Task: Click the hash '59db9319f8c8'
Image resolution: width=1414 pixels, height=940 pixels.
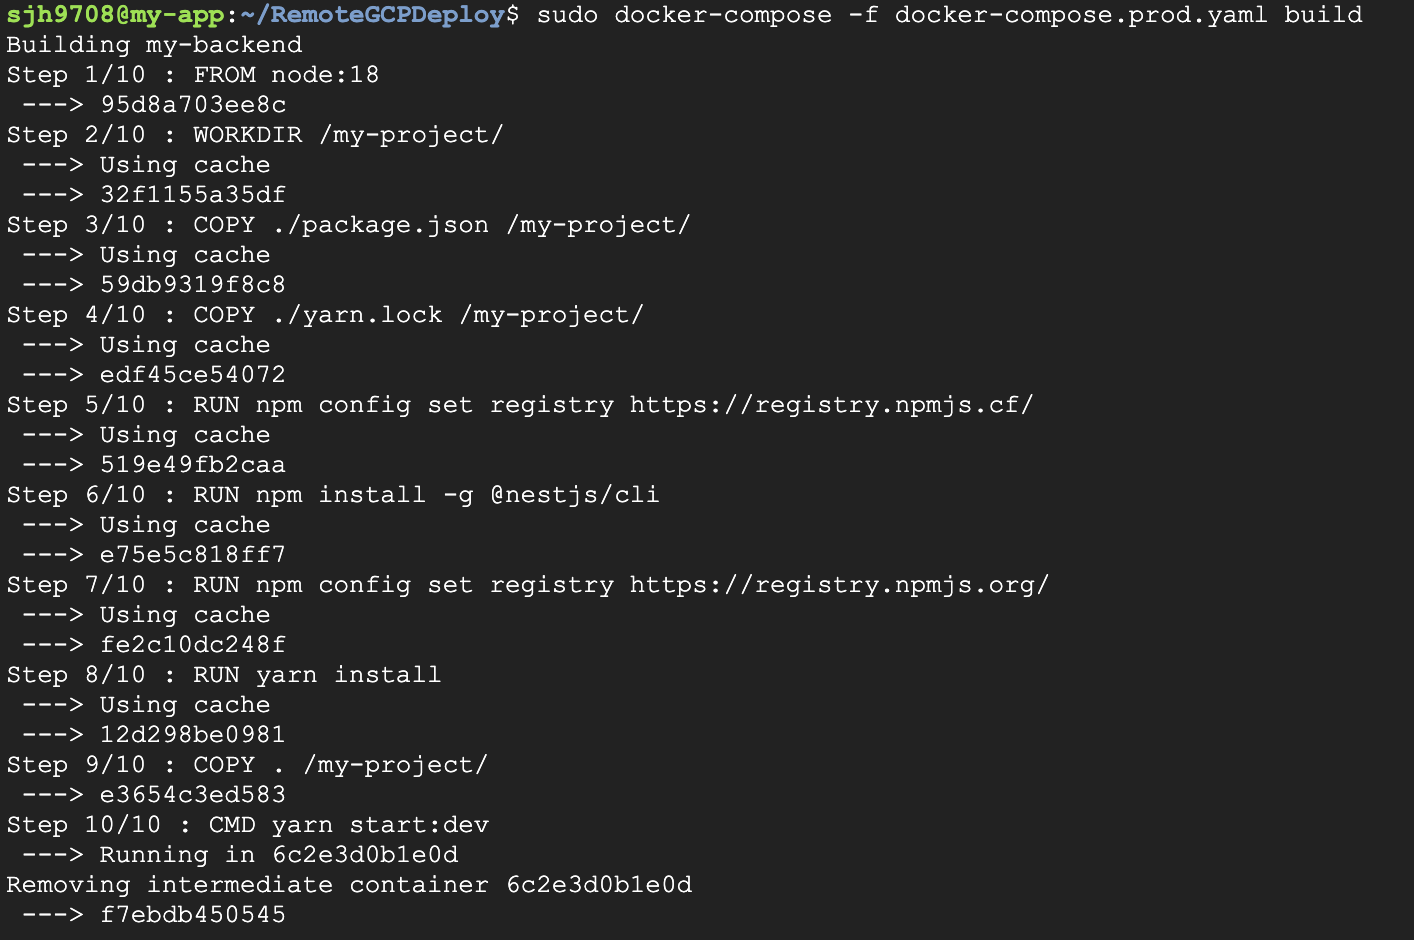Action: point(193,285)
